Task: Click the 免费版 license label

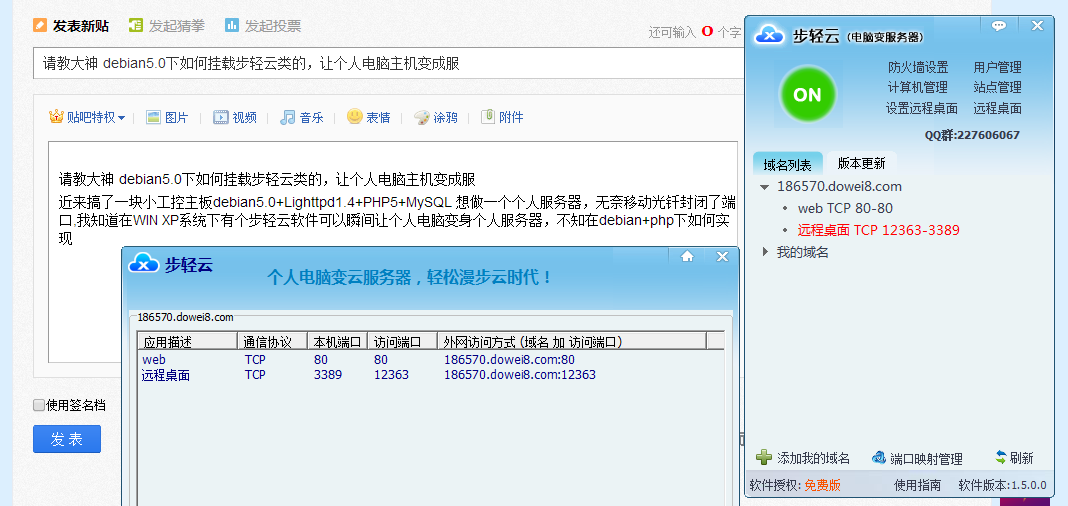Action: coord(822,486)
